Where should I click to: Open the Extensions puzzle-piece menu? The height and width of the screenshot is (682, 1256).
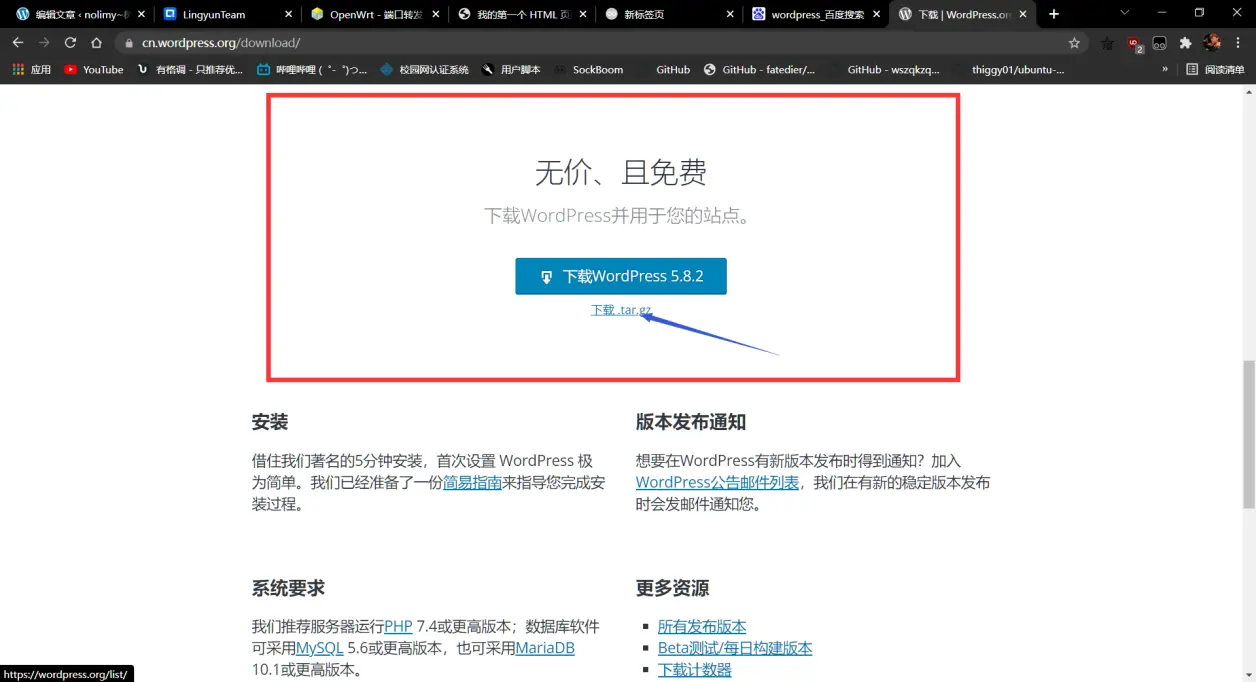[1186, 43]
